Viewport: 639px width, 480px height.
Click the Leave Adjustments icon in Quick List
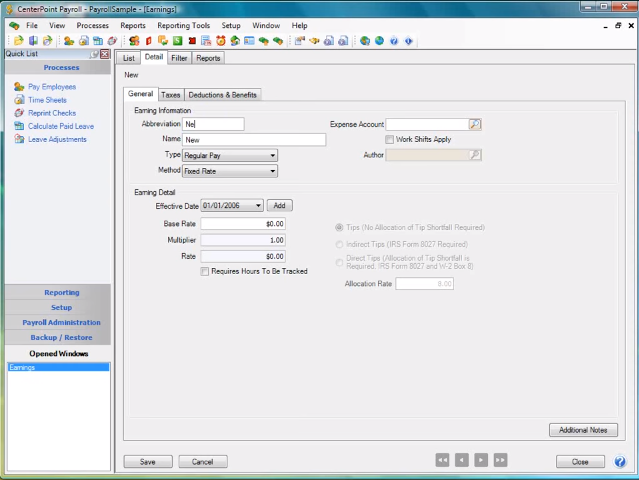pyautogui.click(x=19, y=139)
